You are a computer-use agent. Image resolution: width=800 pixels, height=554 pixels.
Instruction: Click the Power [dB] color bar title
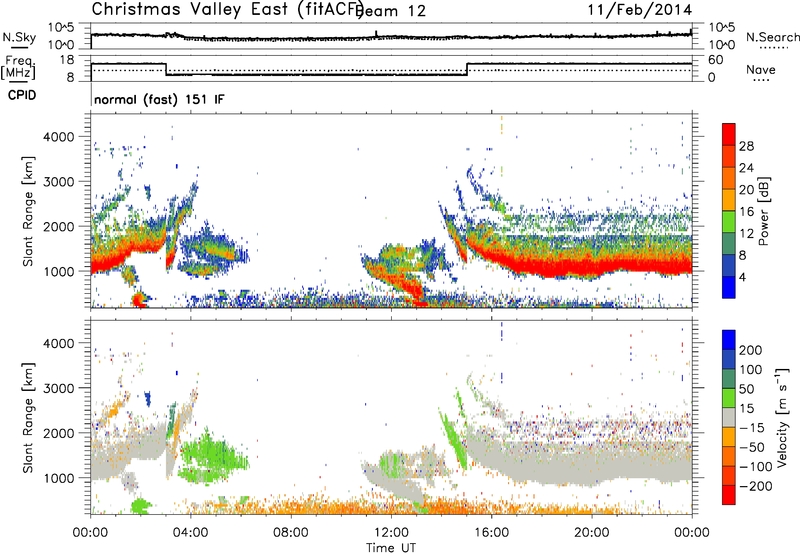(764, 211)
